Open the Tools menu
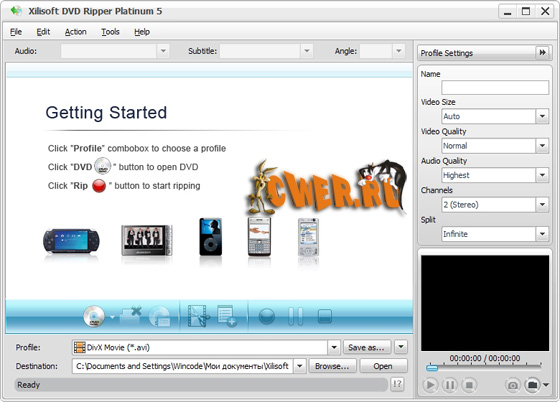This screenshot has width=560, height=402. click(x=110, y=32)
